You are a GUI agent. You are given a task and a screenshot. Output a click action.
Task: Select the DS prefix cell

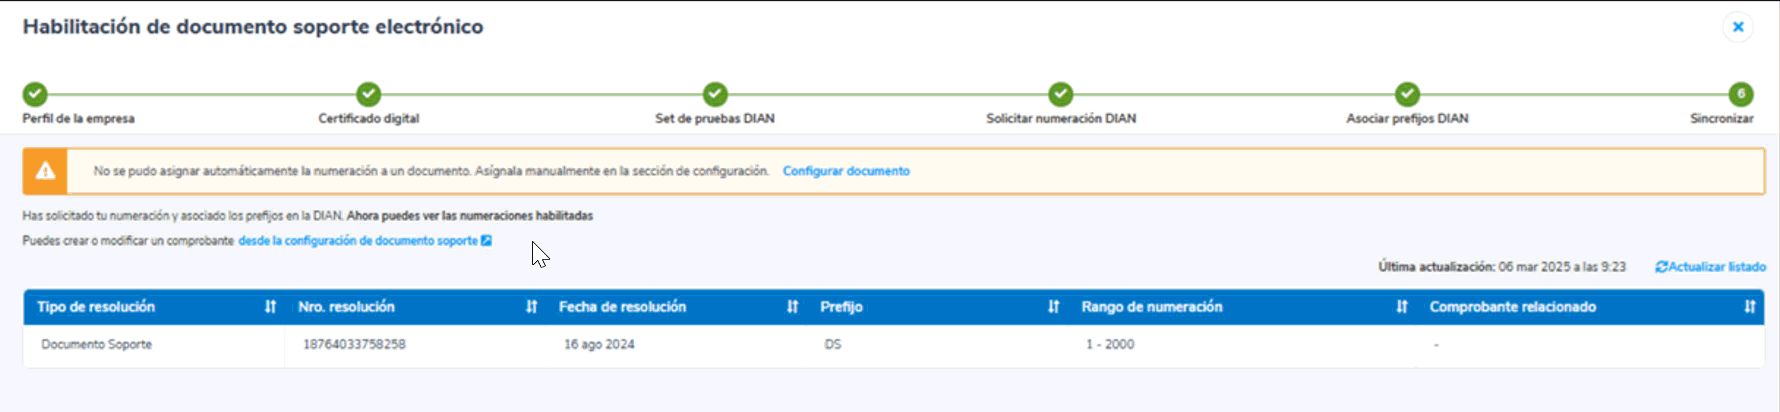click(937, 345)
